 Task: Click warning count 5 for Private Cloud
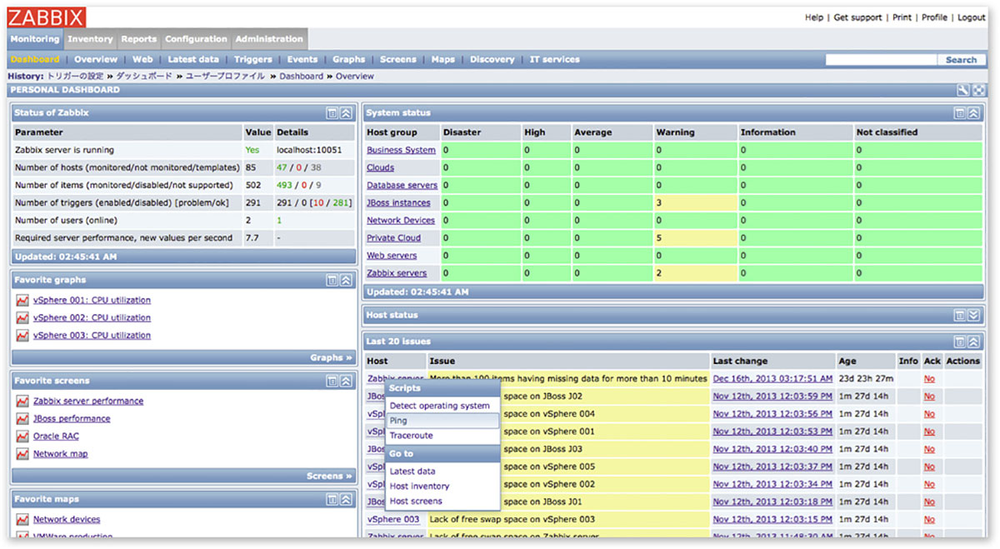659,238
